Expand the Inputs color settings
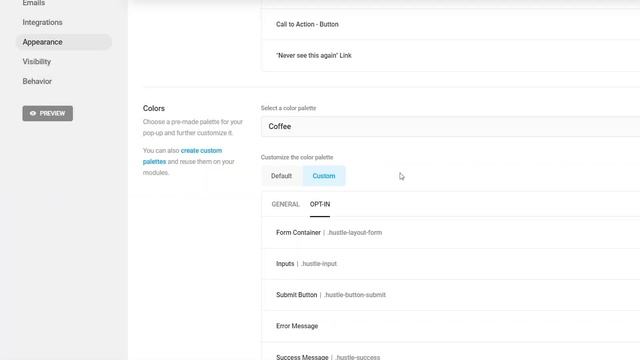640x360 pixels. click(x=451, y=264)
